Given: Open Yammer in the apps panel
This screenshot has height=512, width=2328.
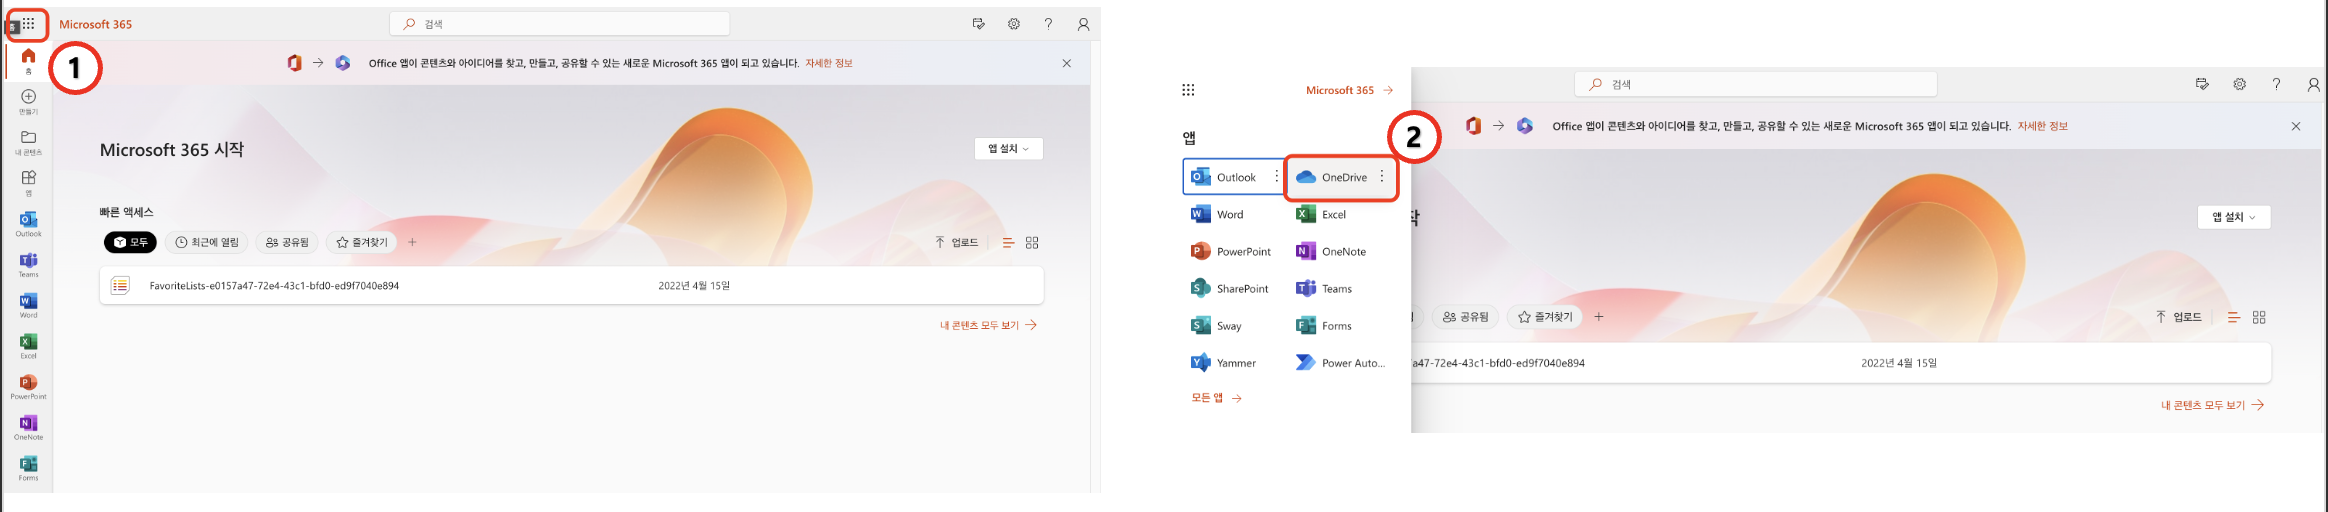Looking at the screenshot, I should pos(1223,362).
